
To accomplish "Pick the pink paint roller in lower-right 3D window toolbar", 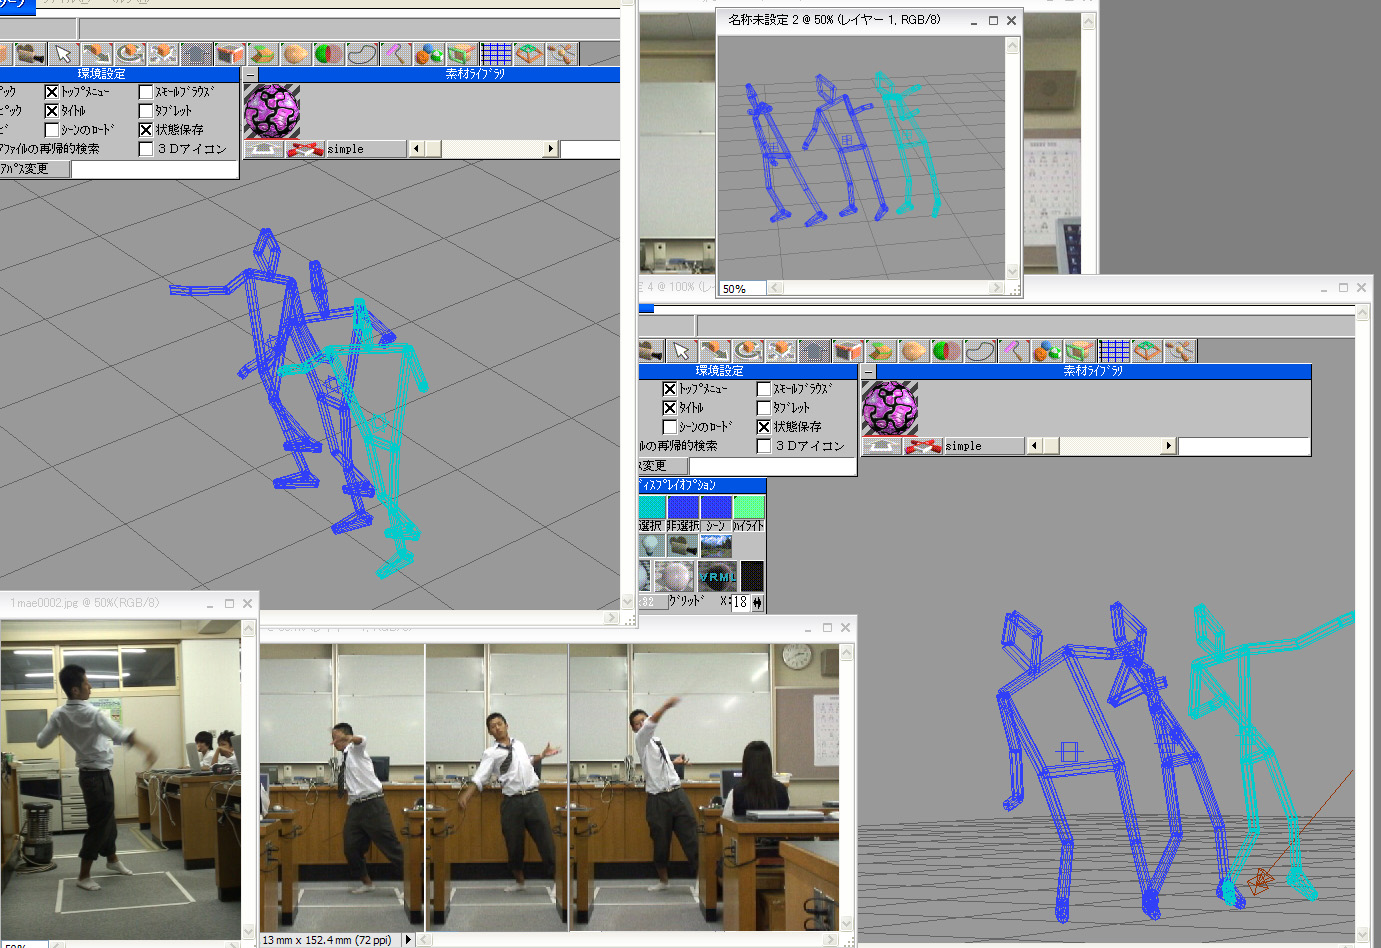I will click(x=1014, y=351).
